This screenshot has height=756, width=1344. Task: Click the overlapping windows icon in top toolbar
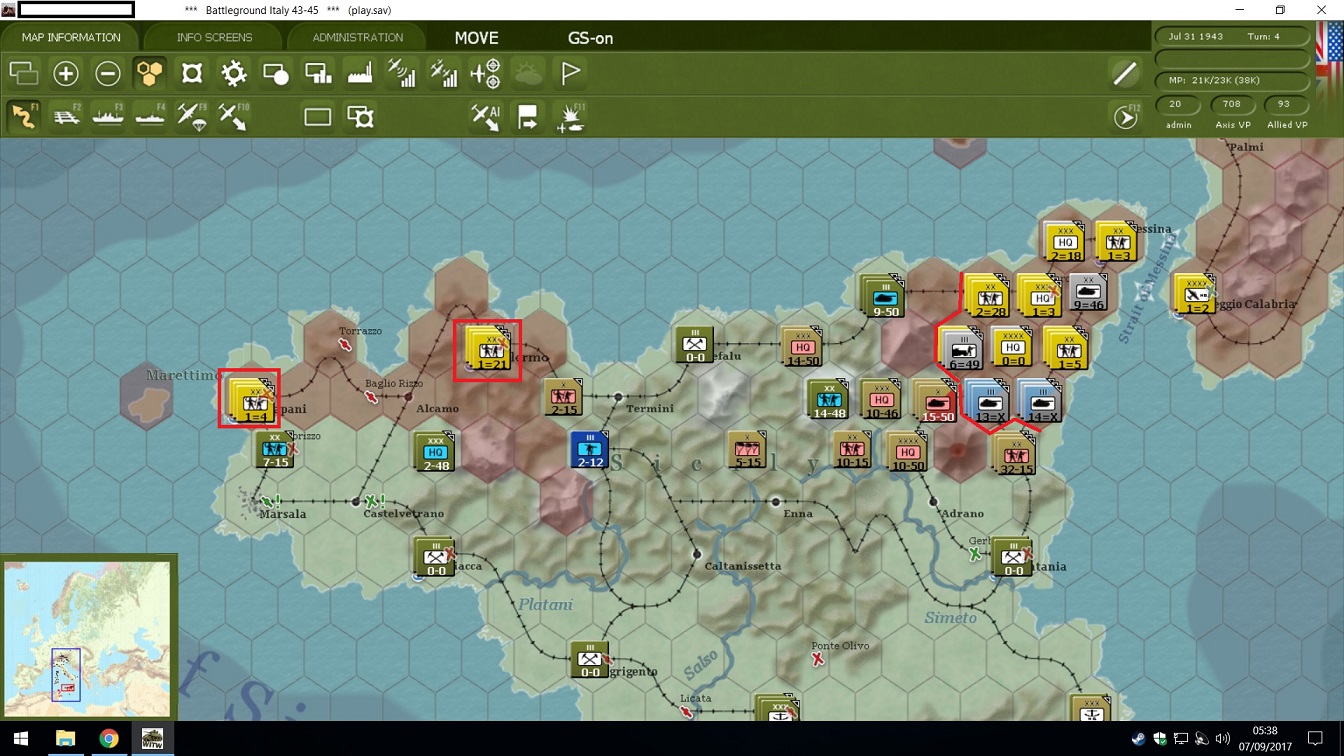pyautogui.click(x=24, y=73)
